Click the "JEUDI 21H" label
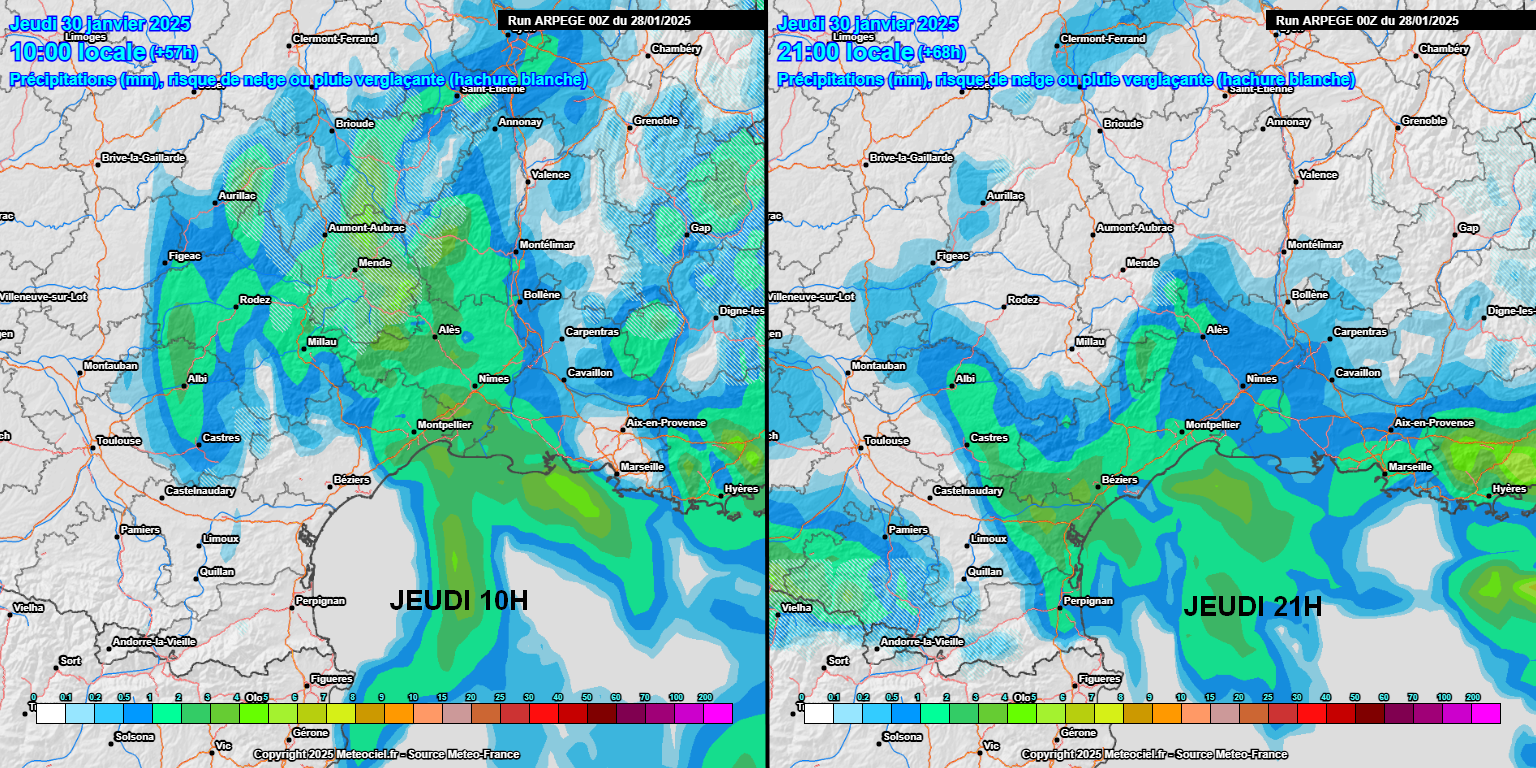 tap(1252, 606)
